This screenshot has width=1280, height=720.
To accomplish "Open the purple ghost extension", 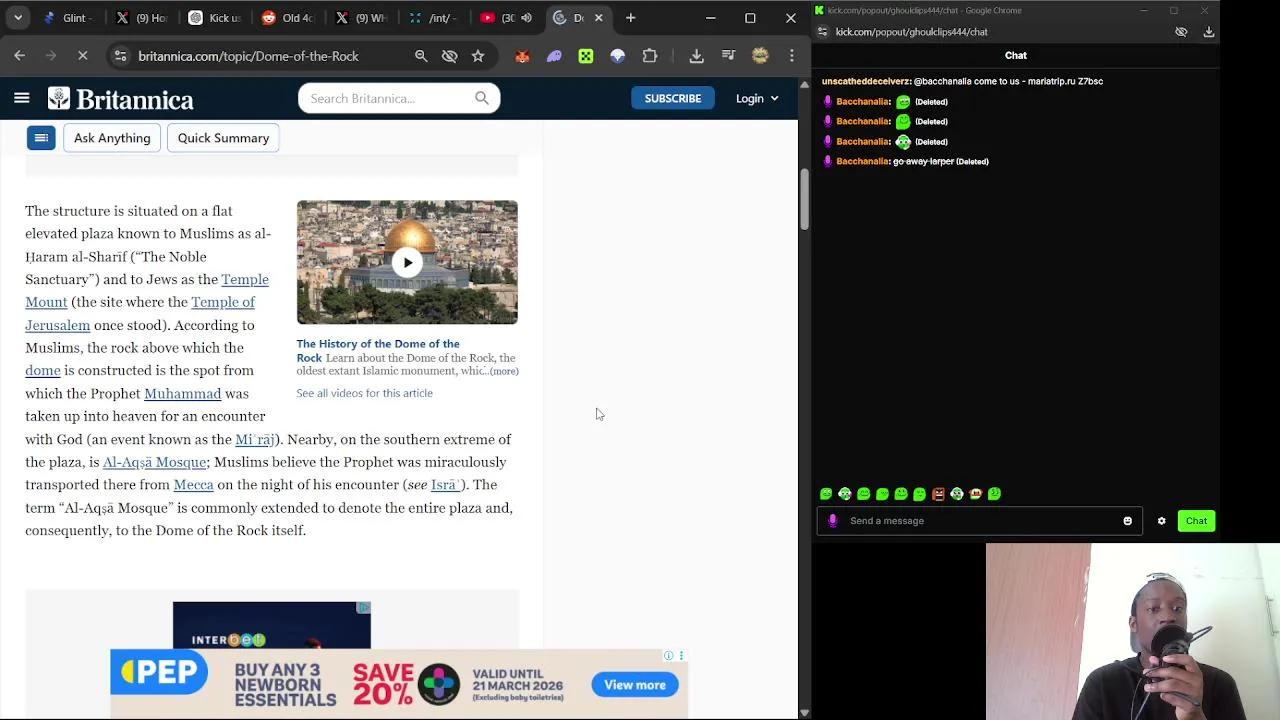I will coord(554,56).
